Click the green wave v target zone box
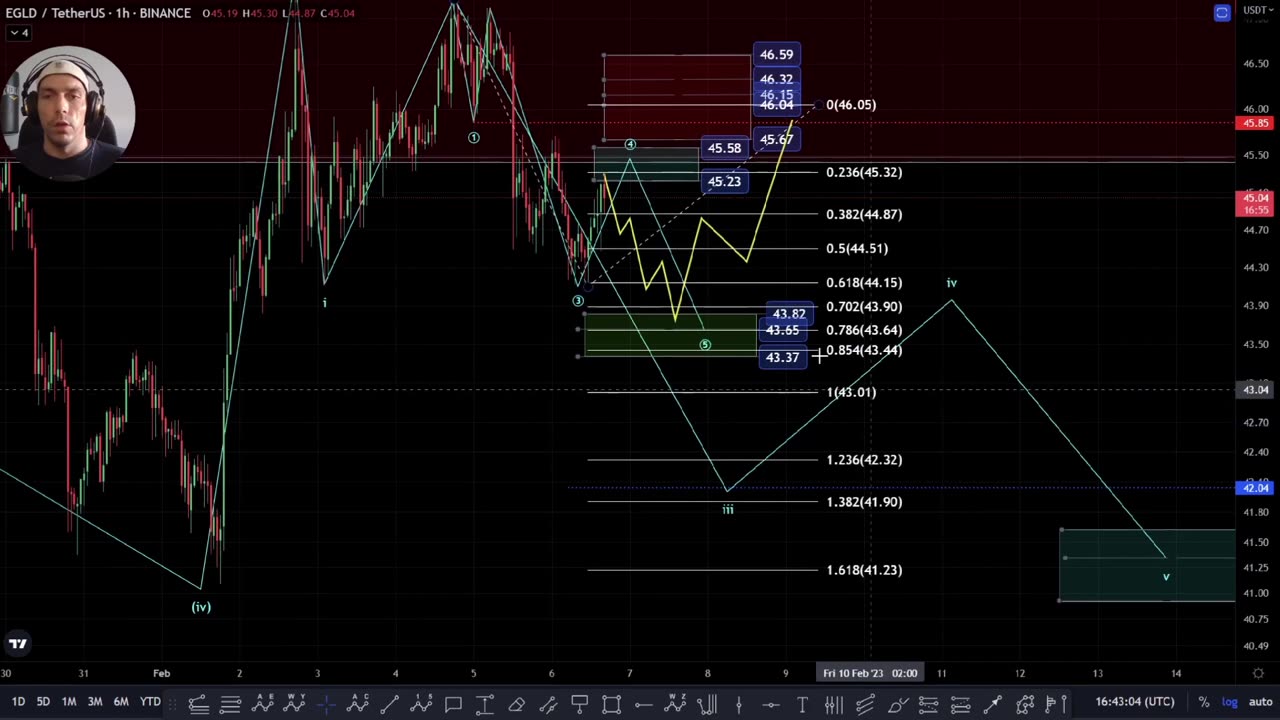The image size is (1280, 720). (1147, 565)
